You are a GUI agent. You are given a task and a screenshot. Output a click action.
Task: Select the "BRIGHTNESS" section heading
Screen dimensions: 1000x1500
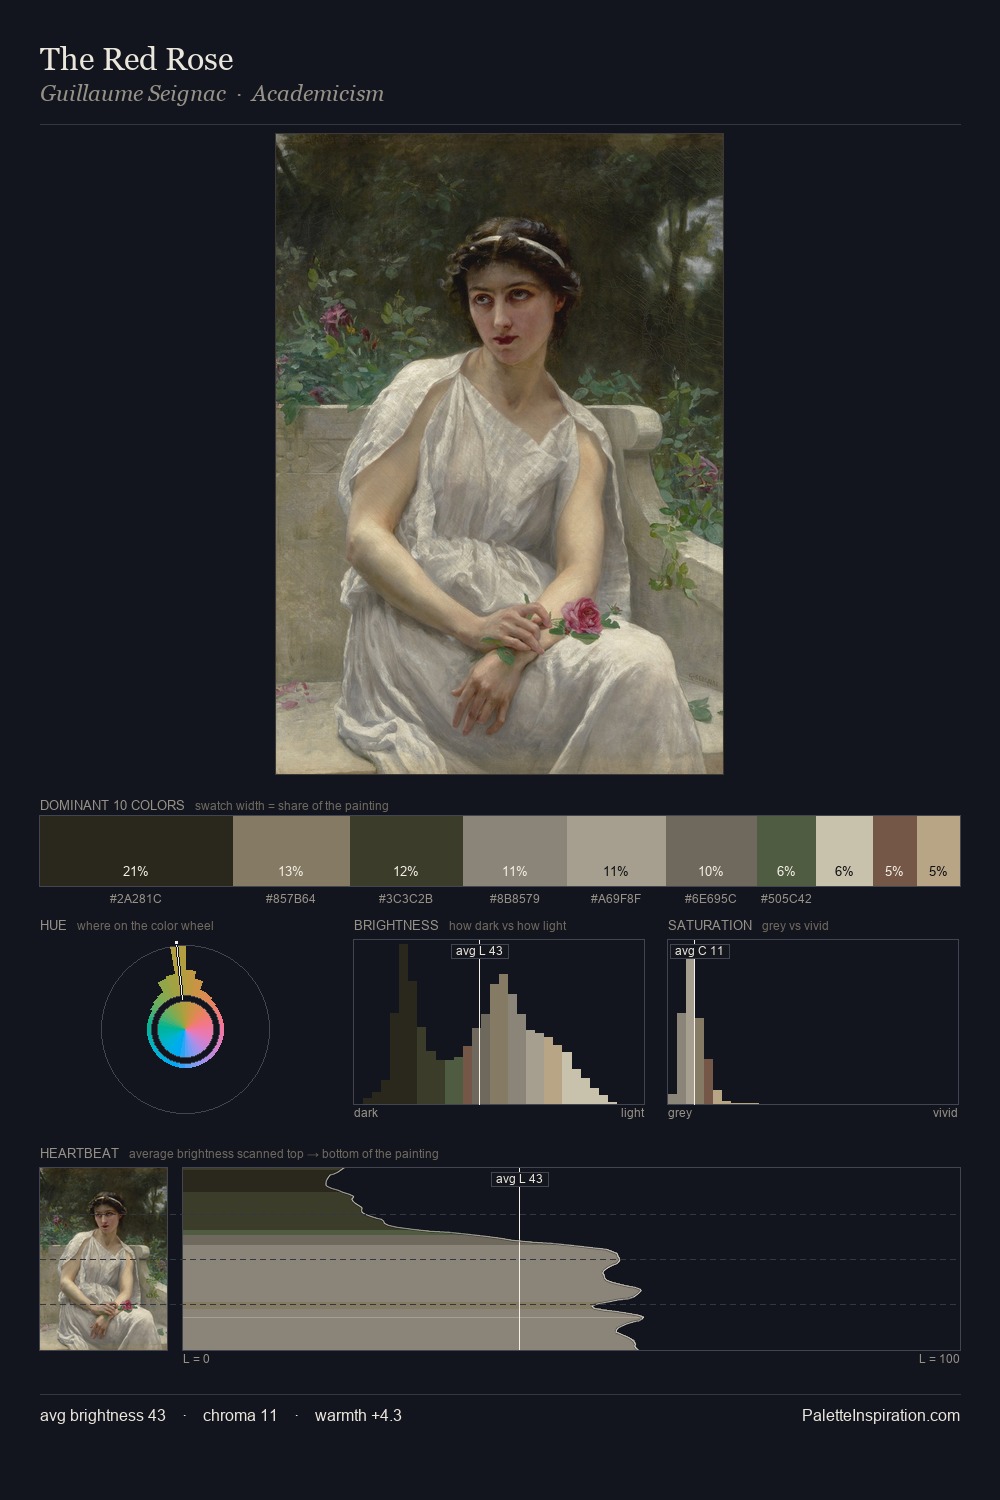tap(396, 925)
